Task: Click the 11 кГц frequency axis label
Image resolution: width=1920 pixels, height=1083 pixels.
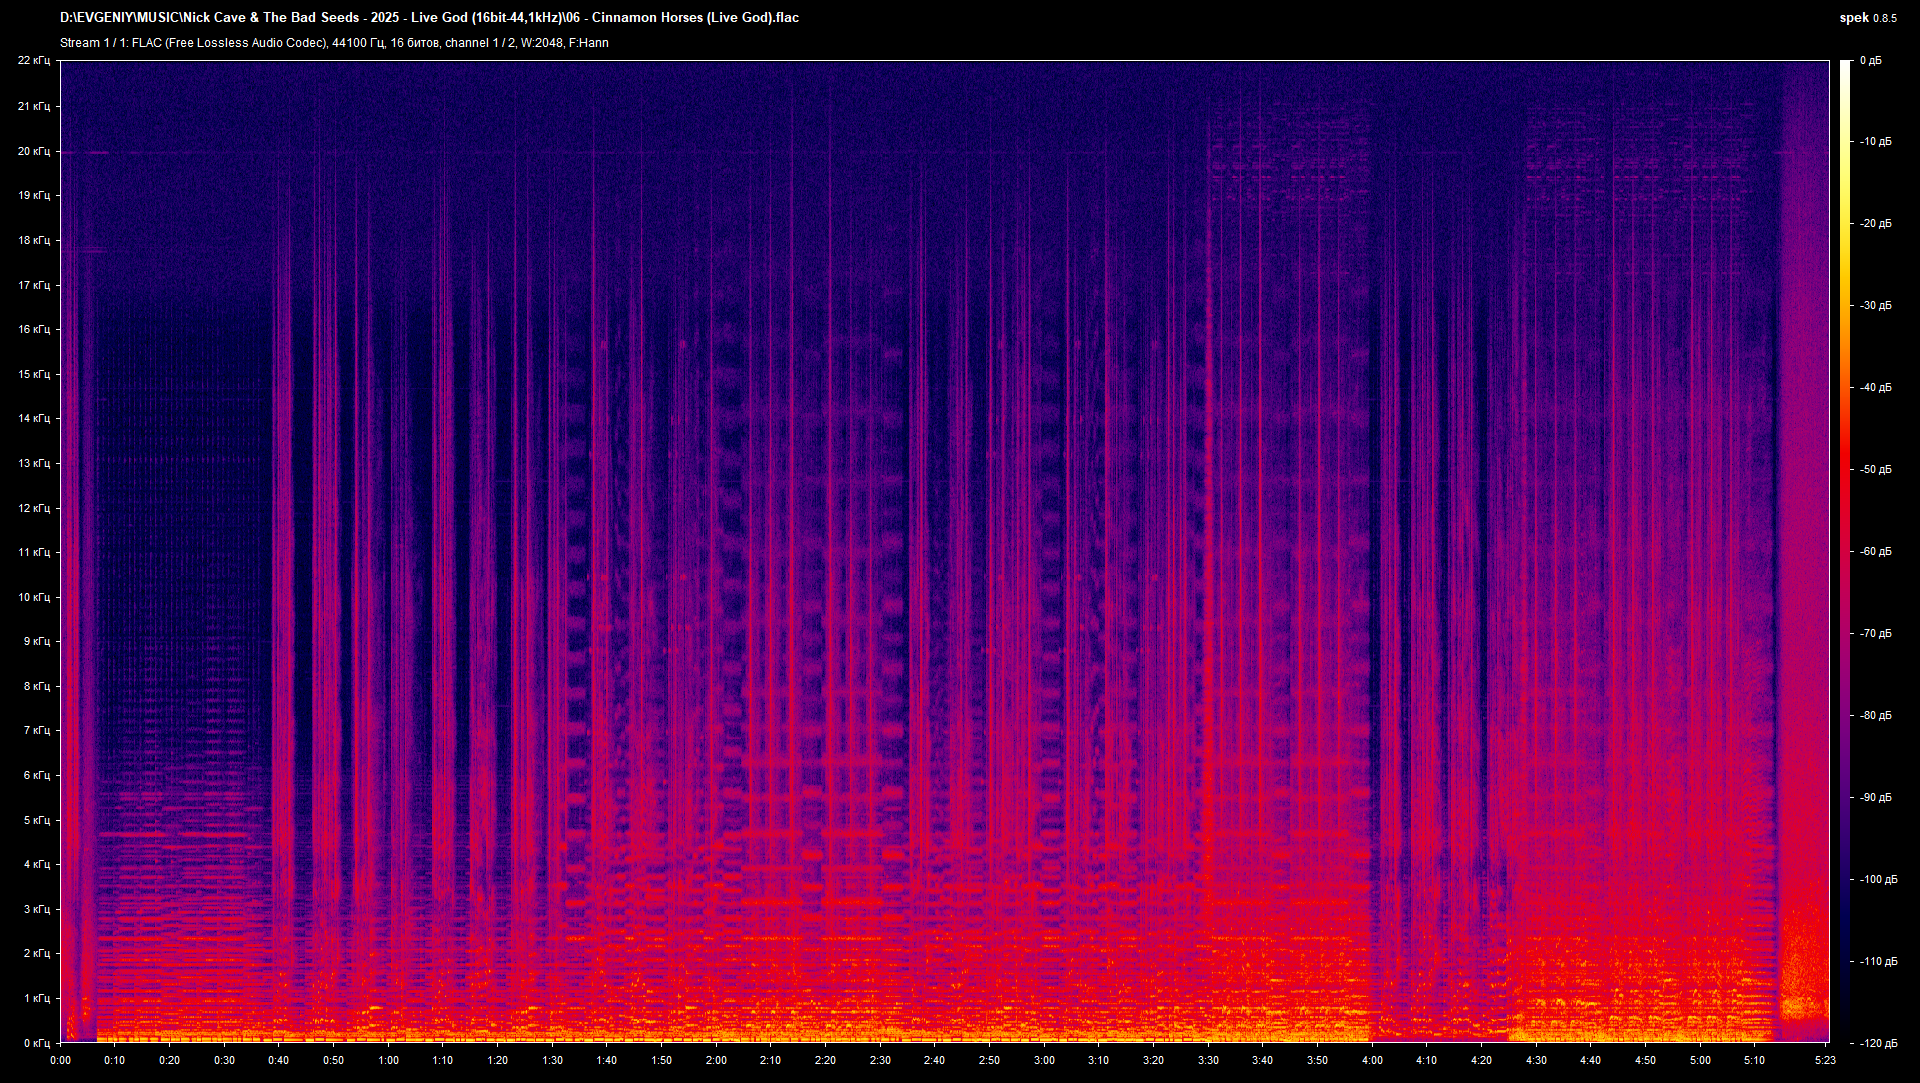Action: click(37, 550)
